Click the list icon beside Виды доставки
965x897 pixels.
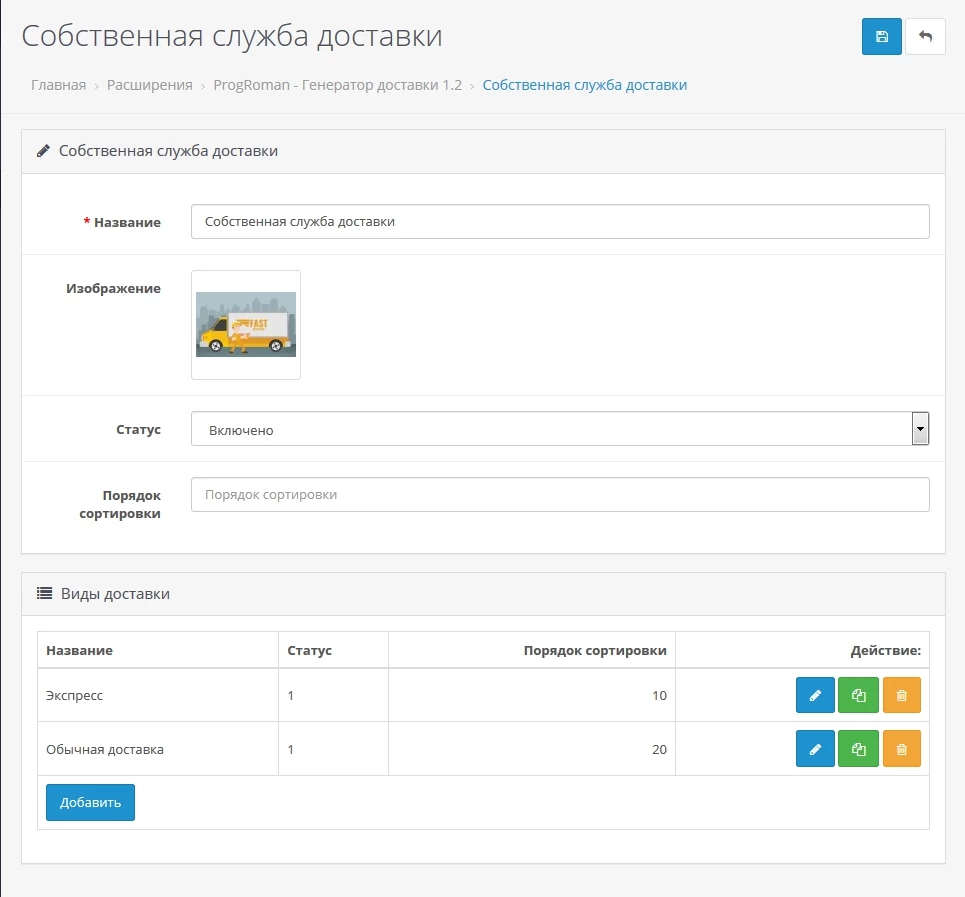tap(44, 594)
